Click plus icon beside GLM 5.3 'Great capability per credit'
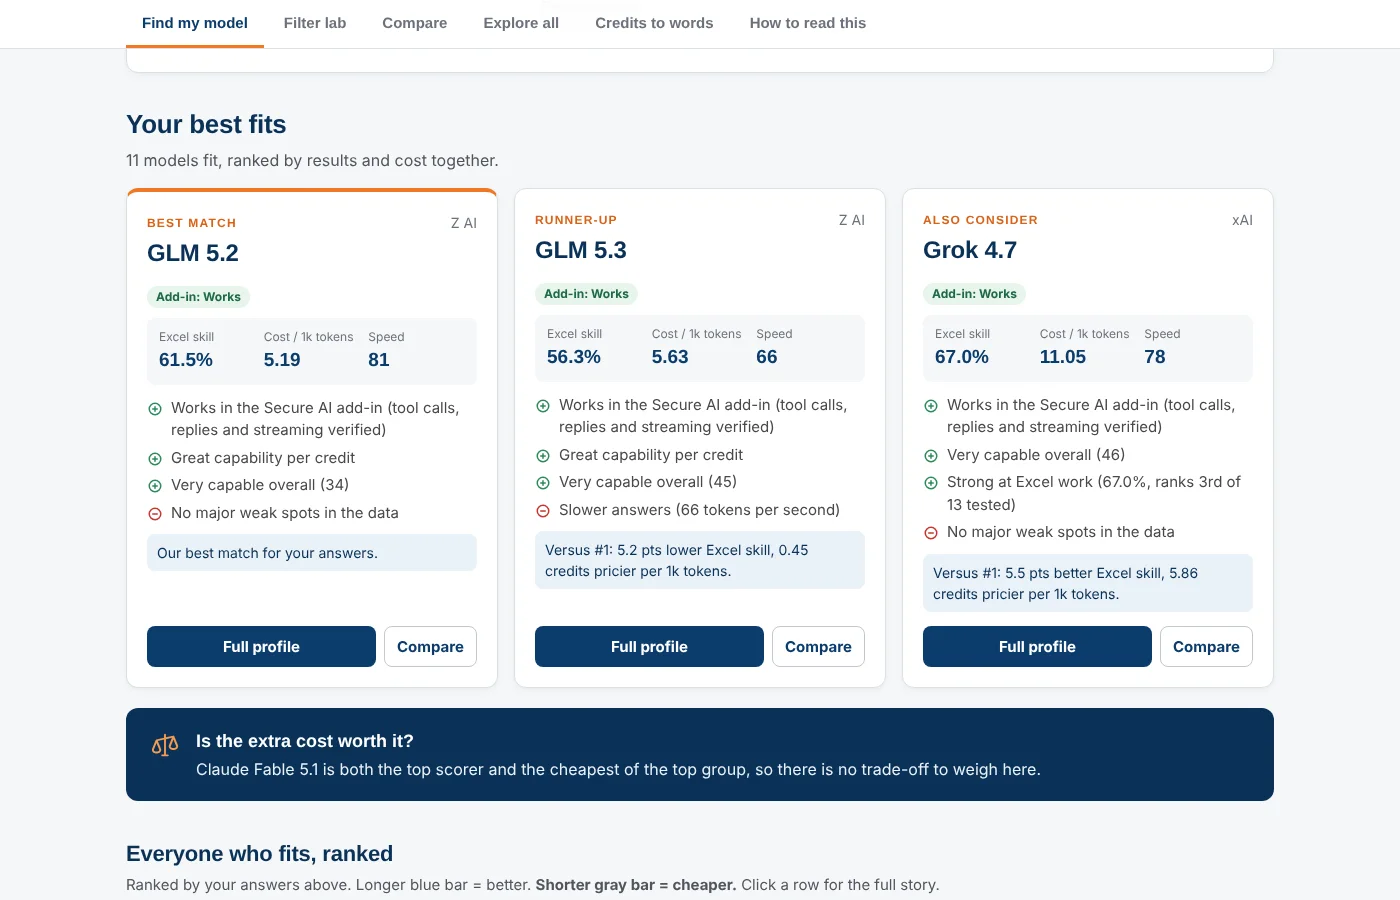The image size is (1400, 900). [543, 456]
